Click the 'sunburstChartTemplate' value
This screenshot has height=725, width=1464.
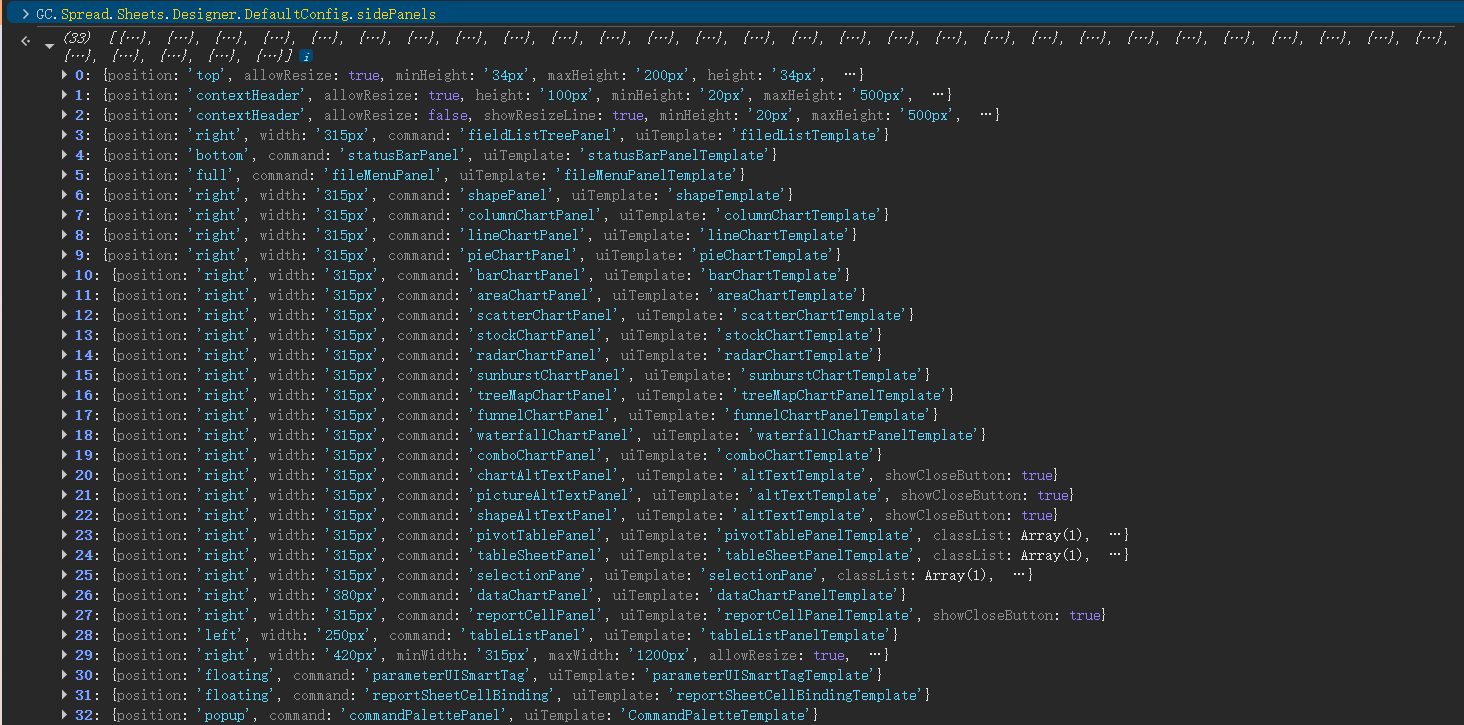click(831, 375)
